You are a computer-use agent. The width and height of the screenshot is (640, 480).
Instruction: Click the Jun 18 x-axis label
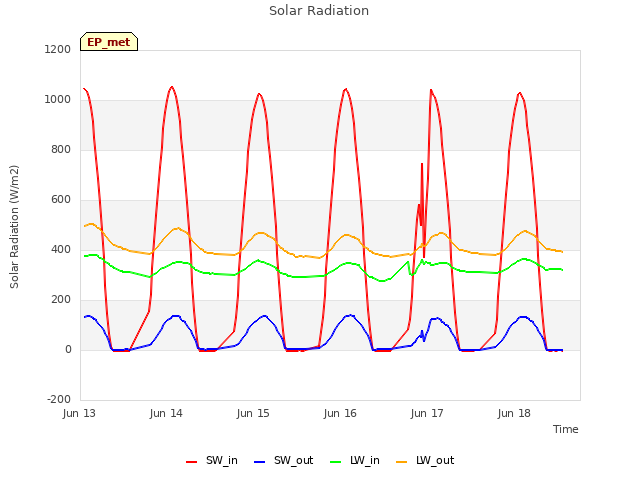click(514, 413)
